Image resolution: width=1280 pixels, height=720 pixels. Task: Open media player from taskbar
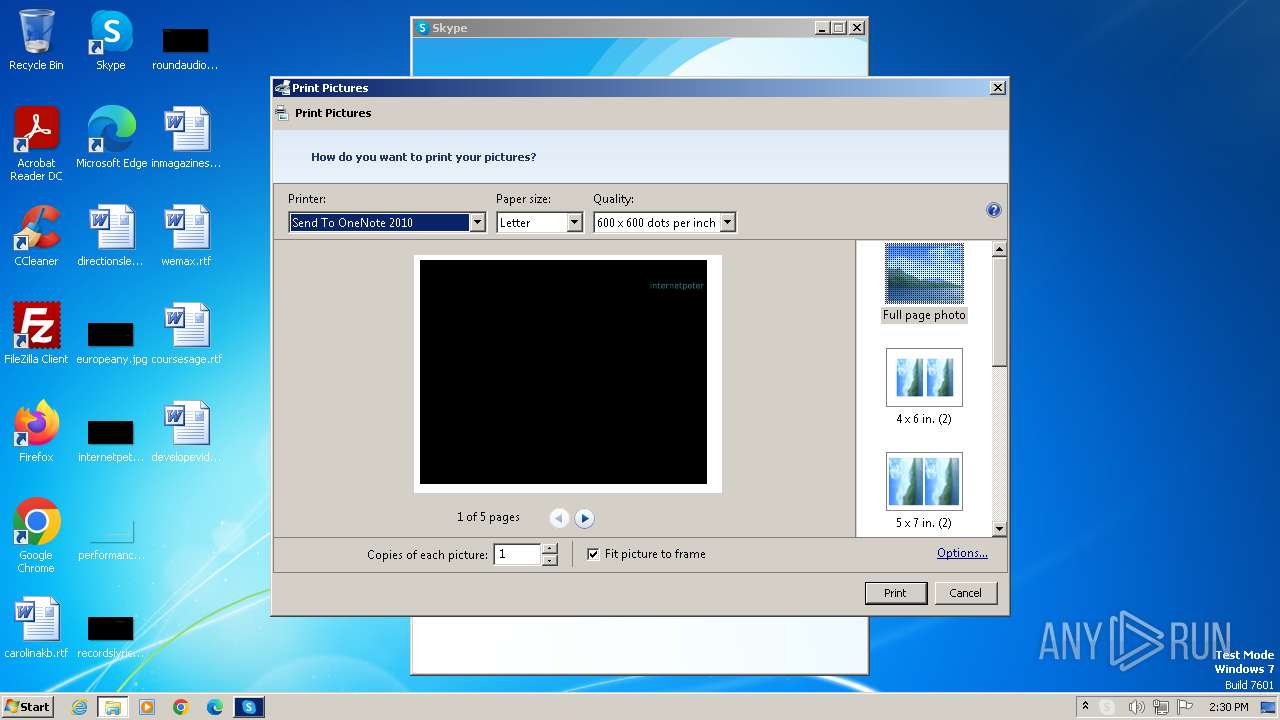tap(147, 707)
